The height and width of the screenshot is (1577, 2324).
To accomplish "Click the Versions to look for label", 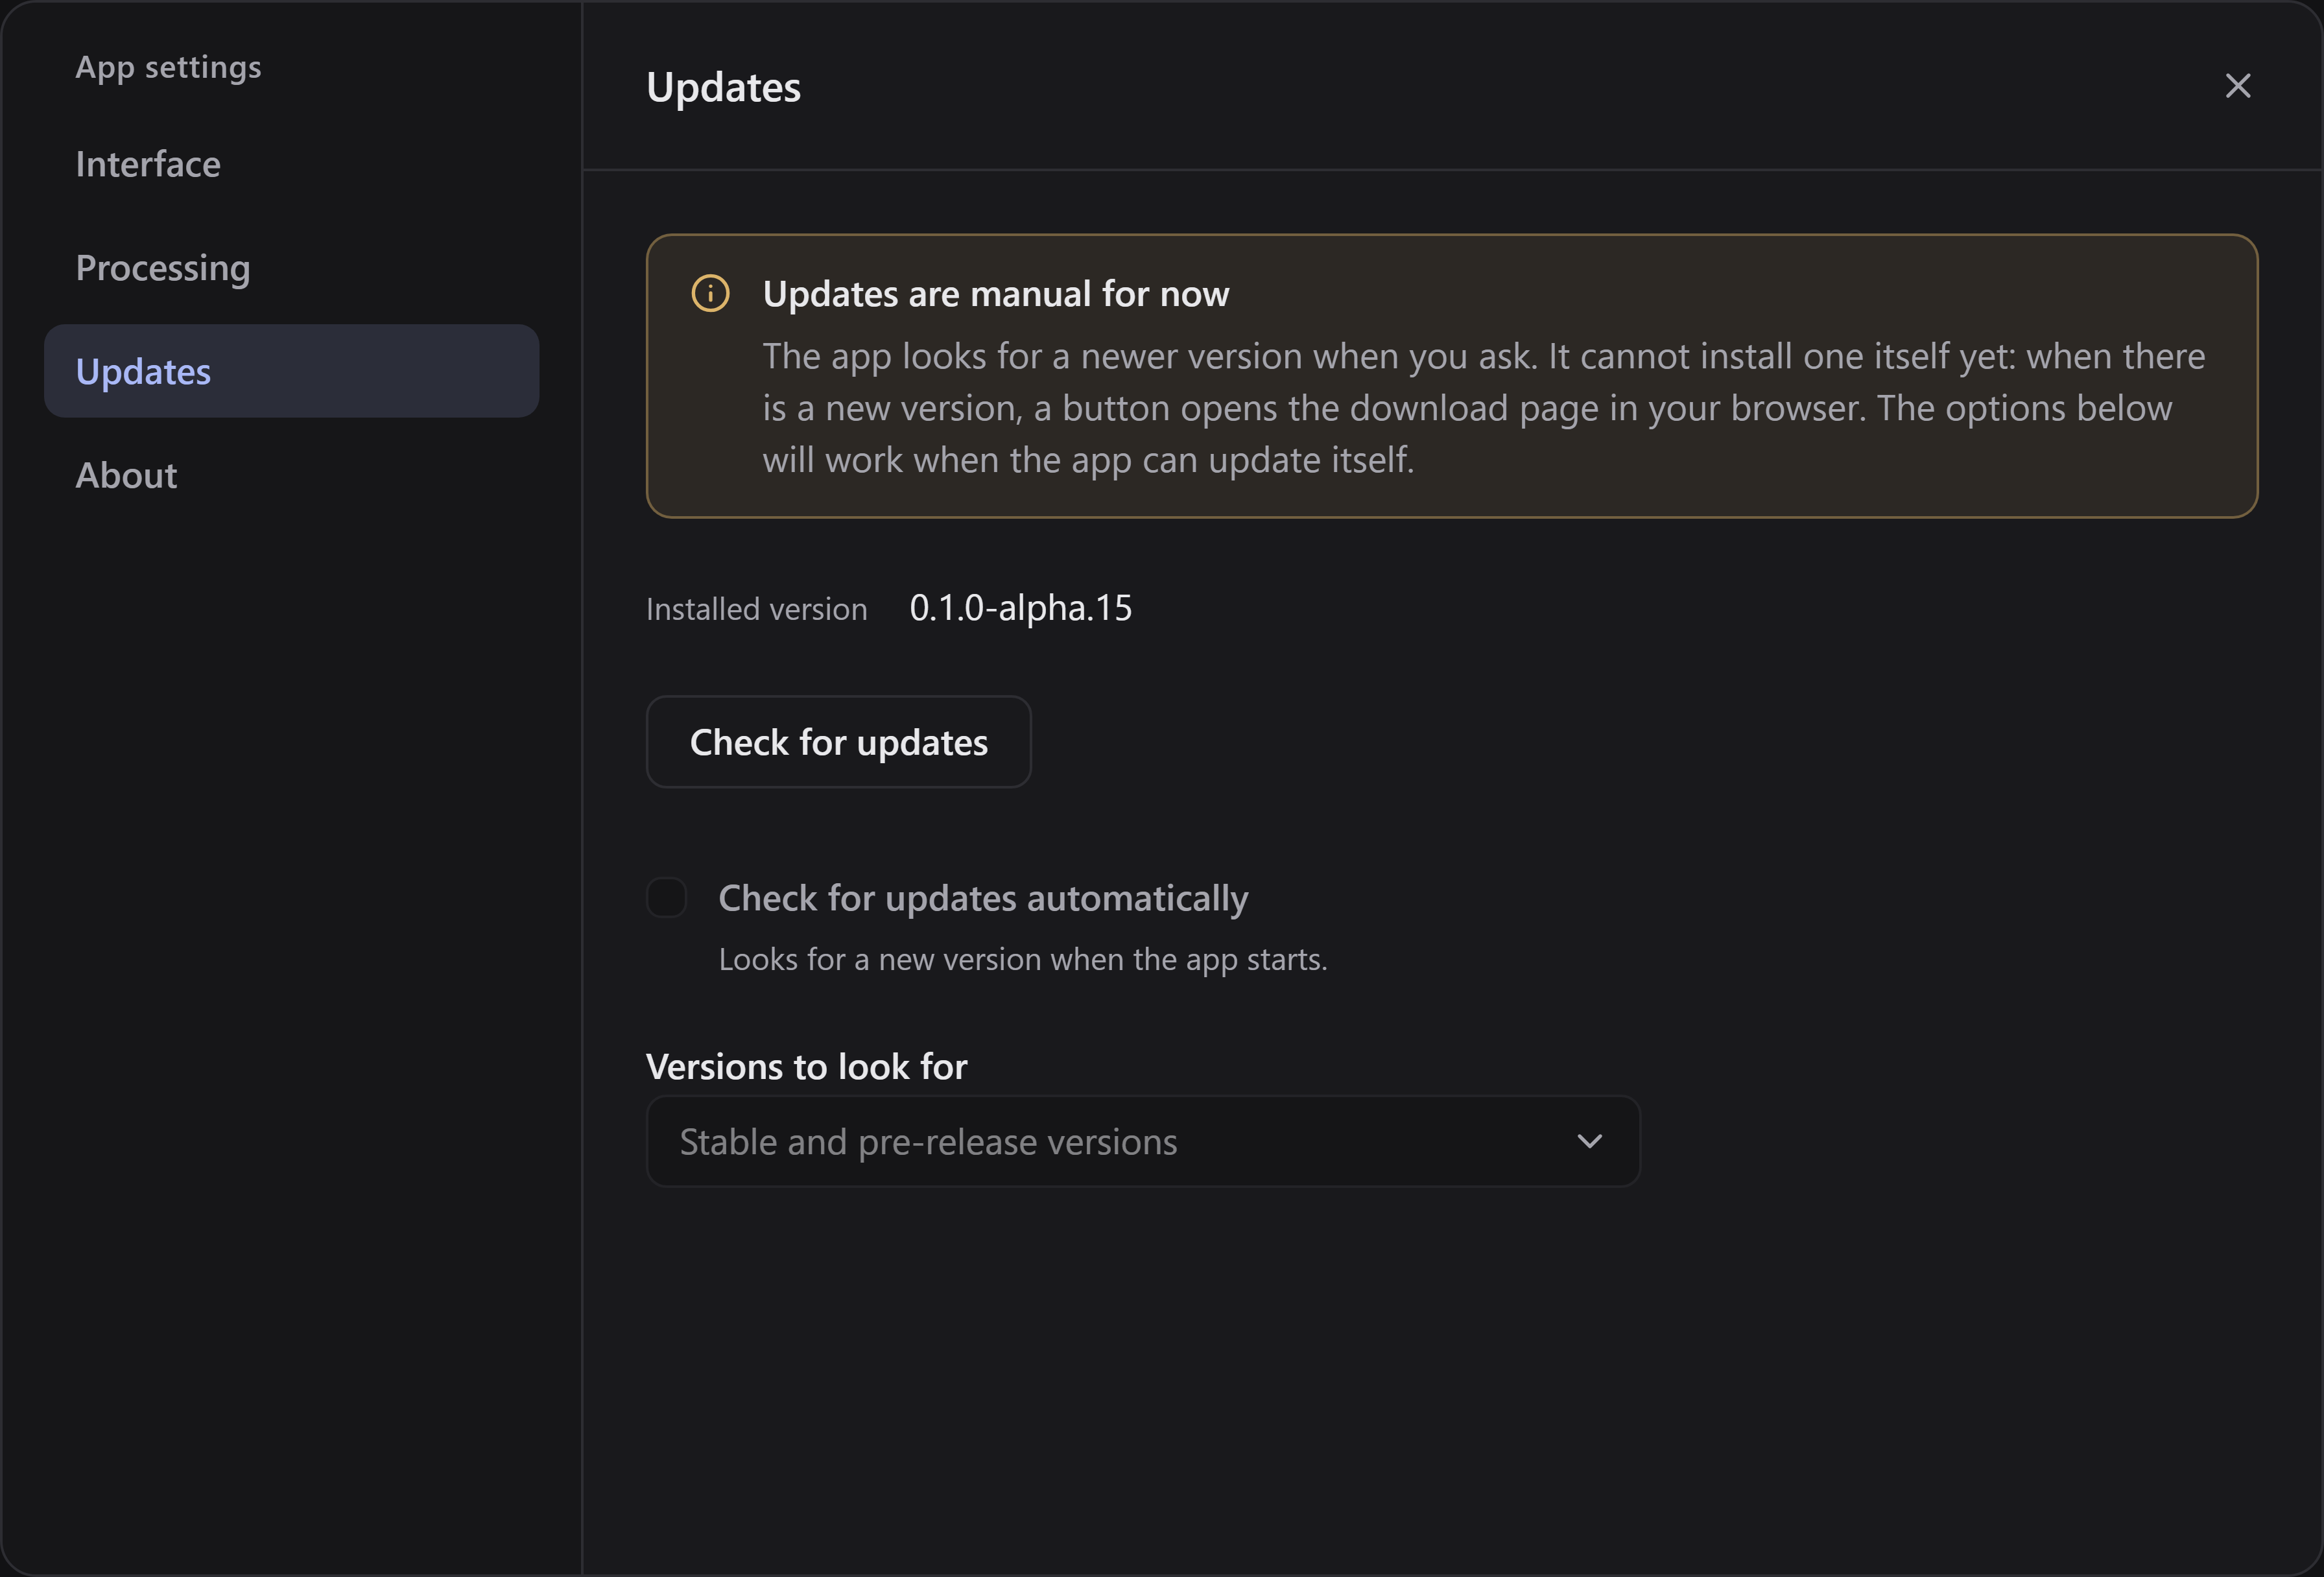I will tap(806, 1066).
